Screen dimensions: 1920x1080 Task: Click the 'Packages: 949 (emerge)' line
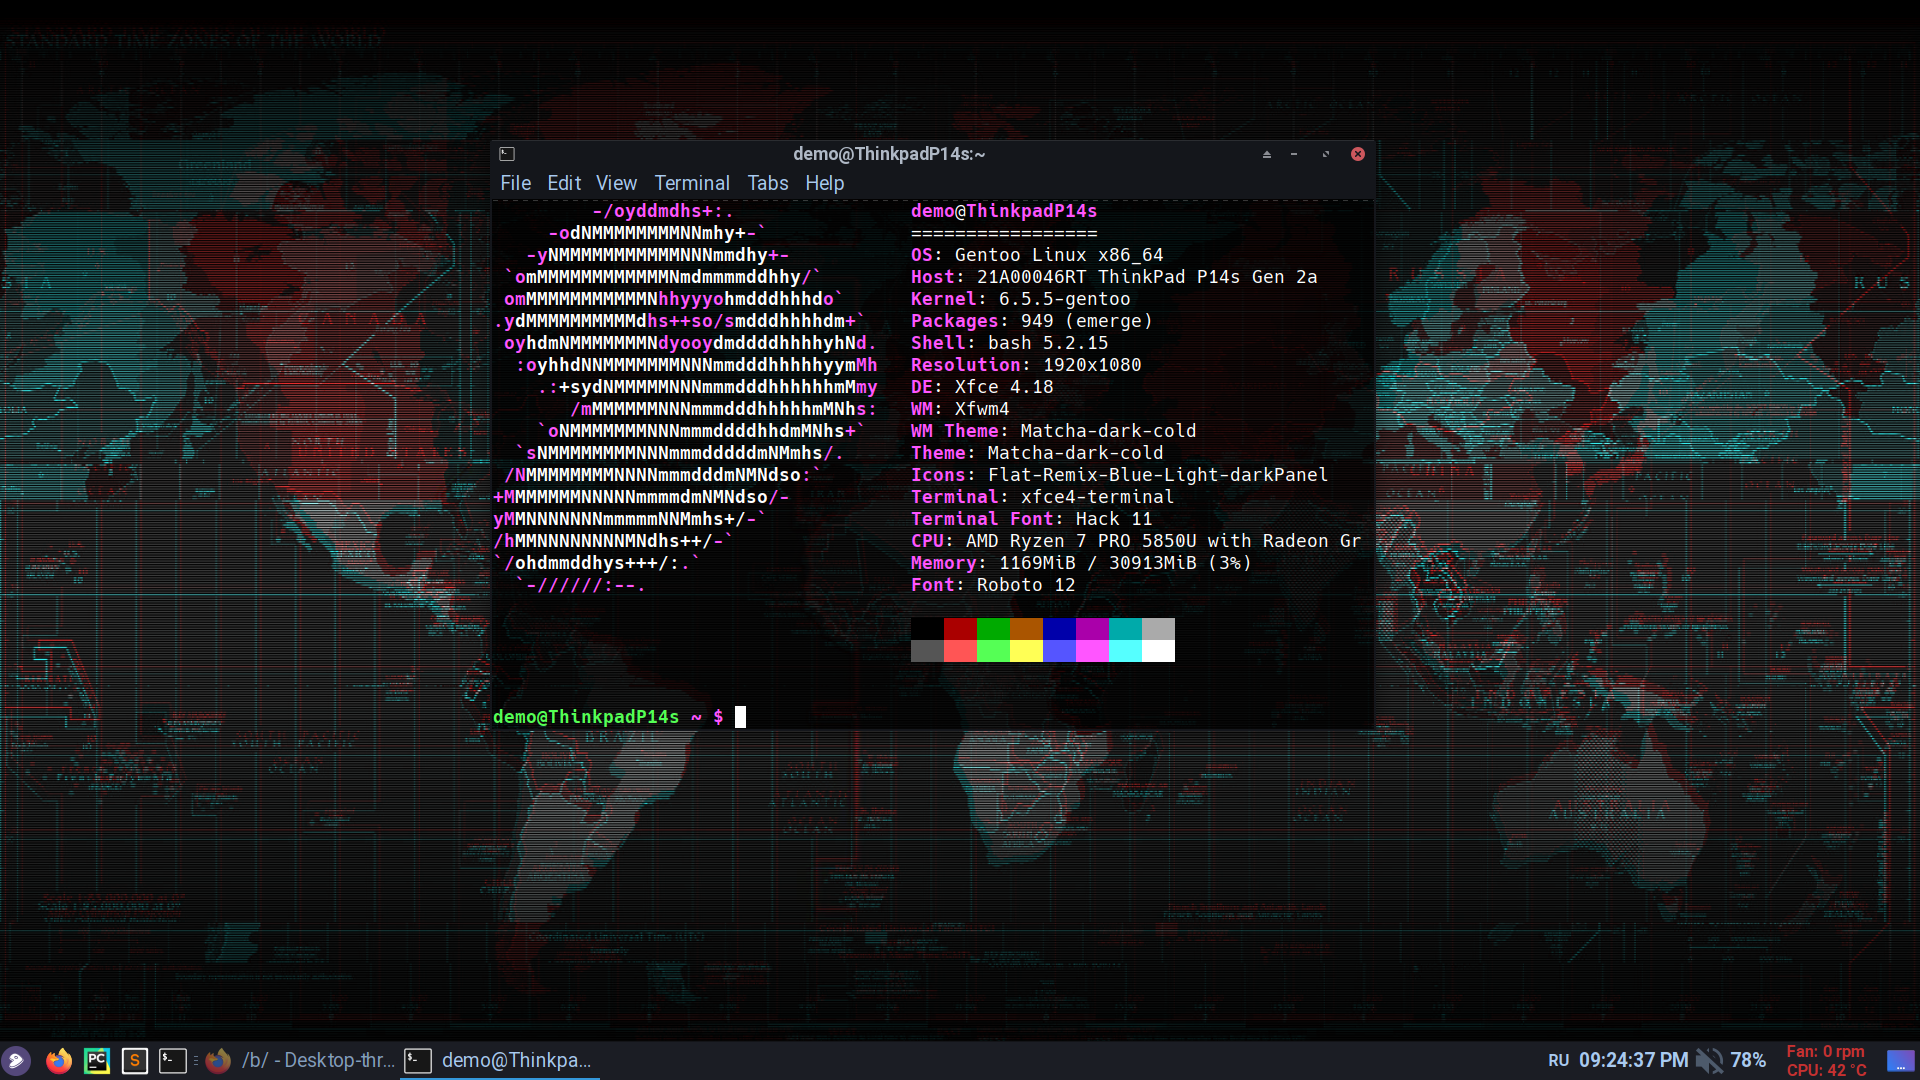click(x=1032, y=321)
